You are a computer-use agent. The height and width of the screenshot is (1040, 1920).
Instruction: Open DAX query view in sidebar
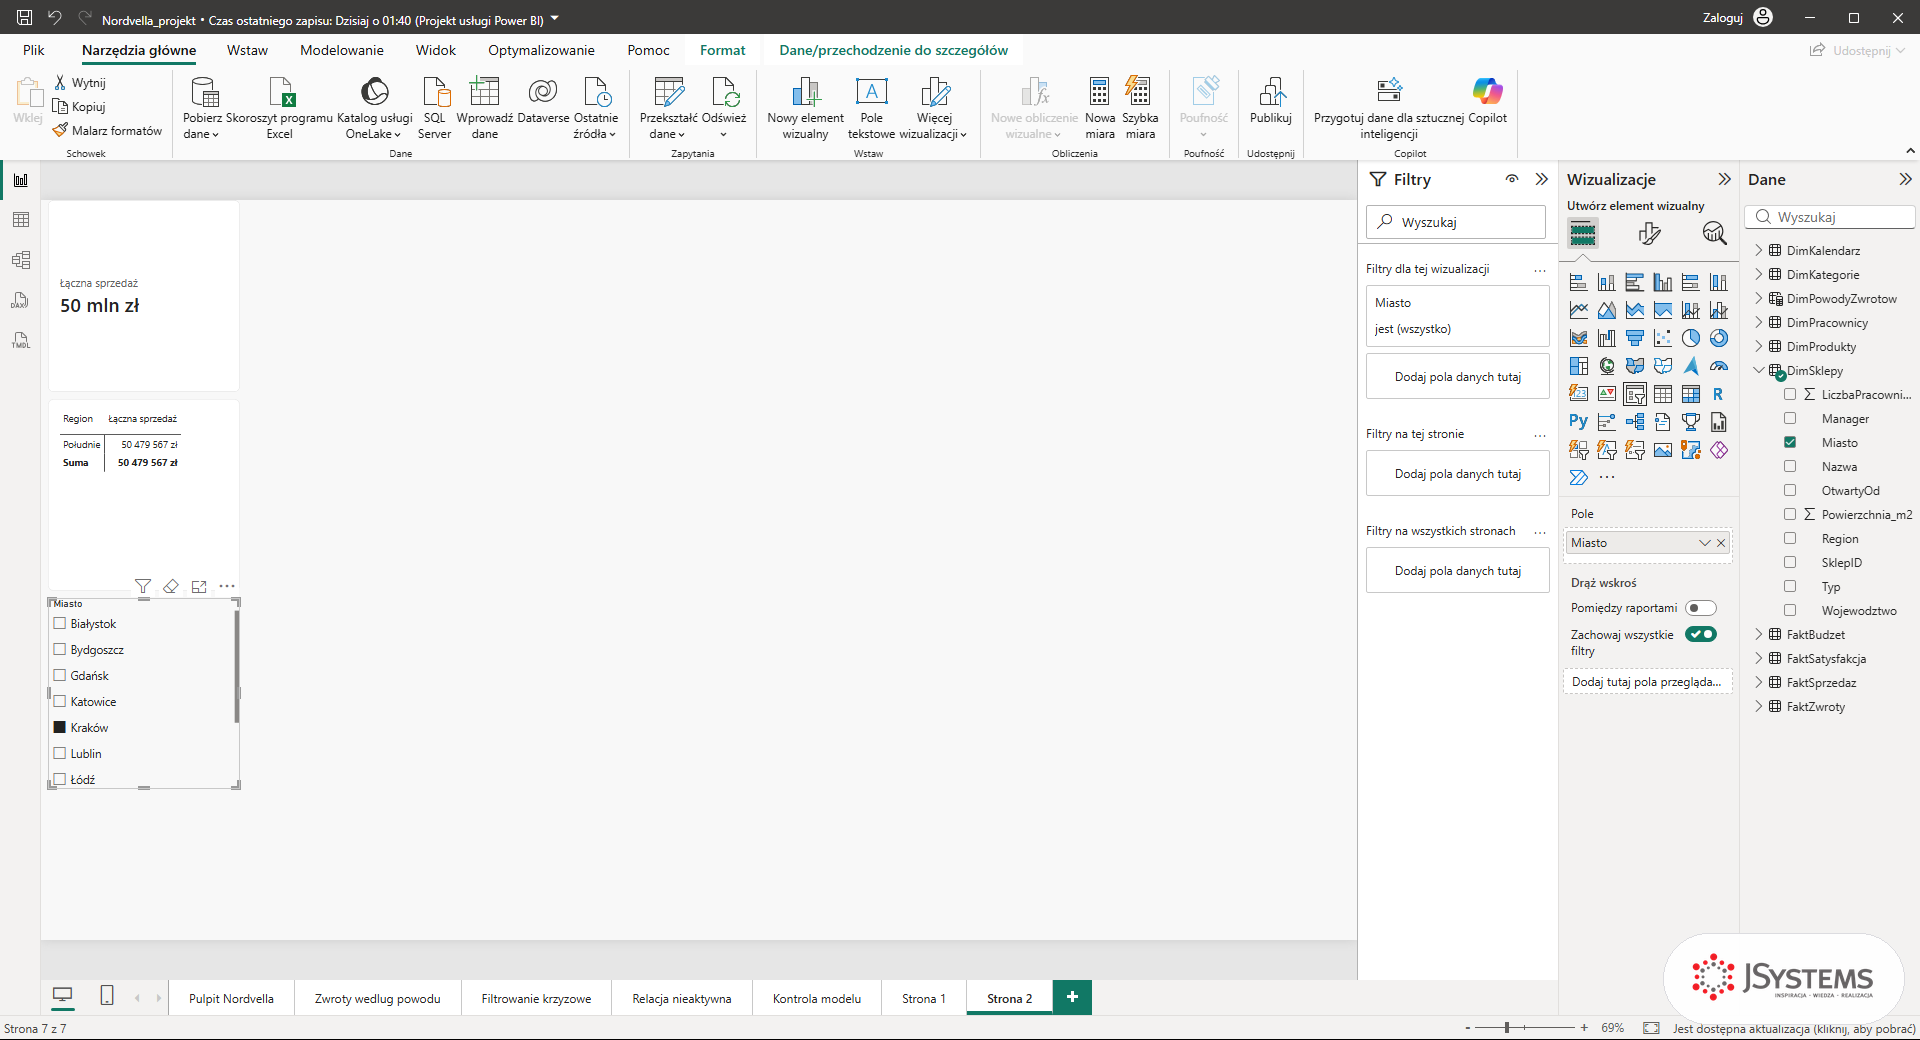click(x=20, y=300)
